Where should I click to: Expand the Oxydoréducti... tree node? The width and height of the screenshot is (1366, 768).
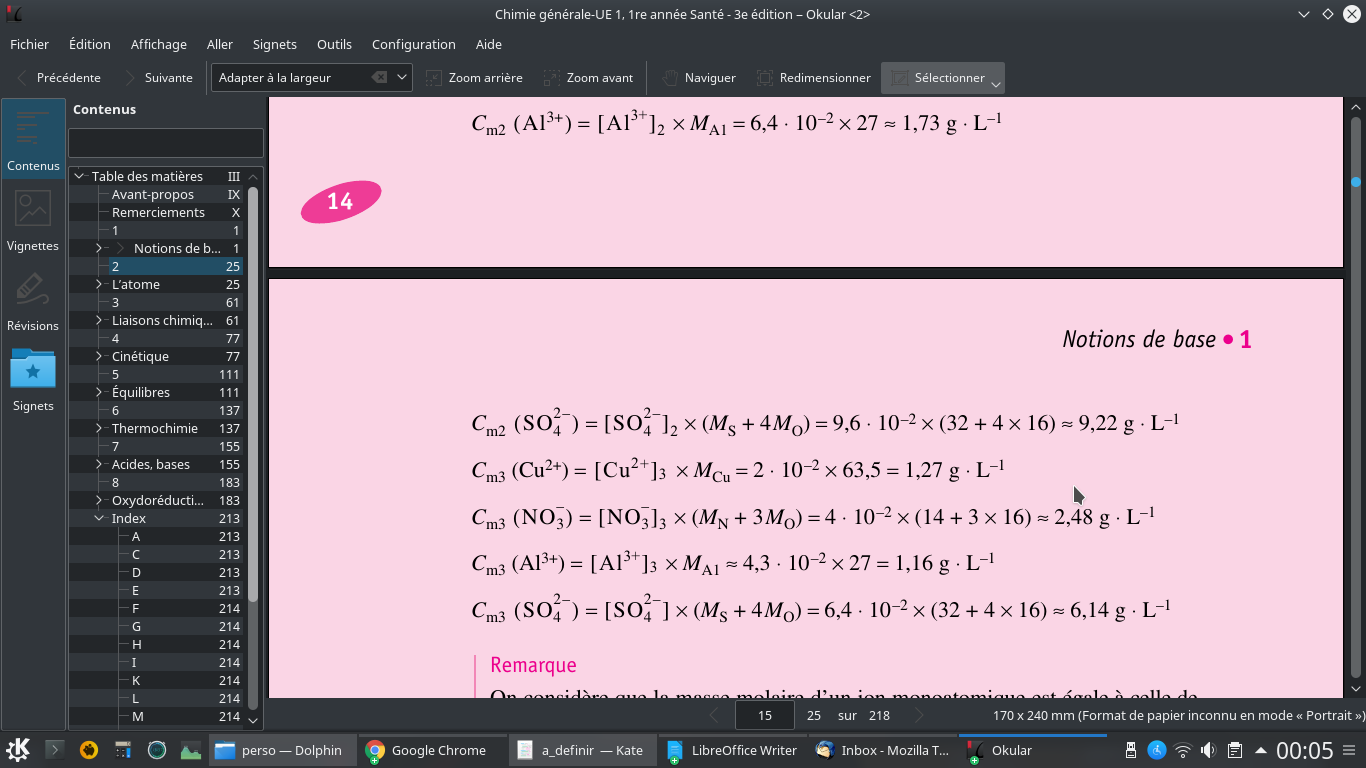point(99,500)
